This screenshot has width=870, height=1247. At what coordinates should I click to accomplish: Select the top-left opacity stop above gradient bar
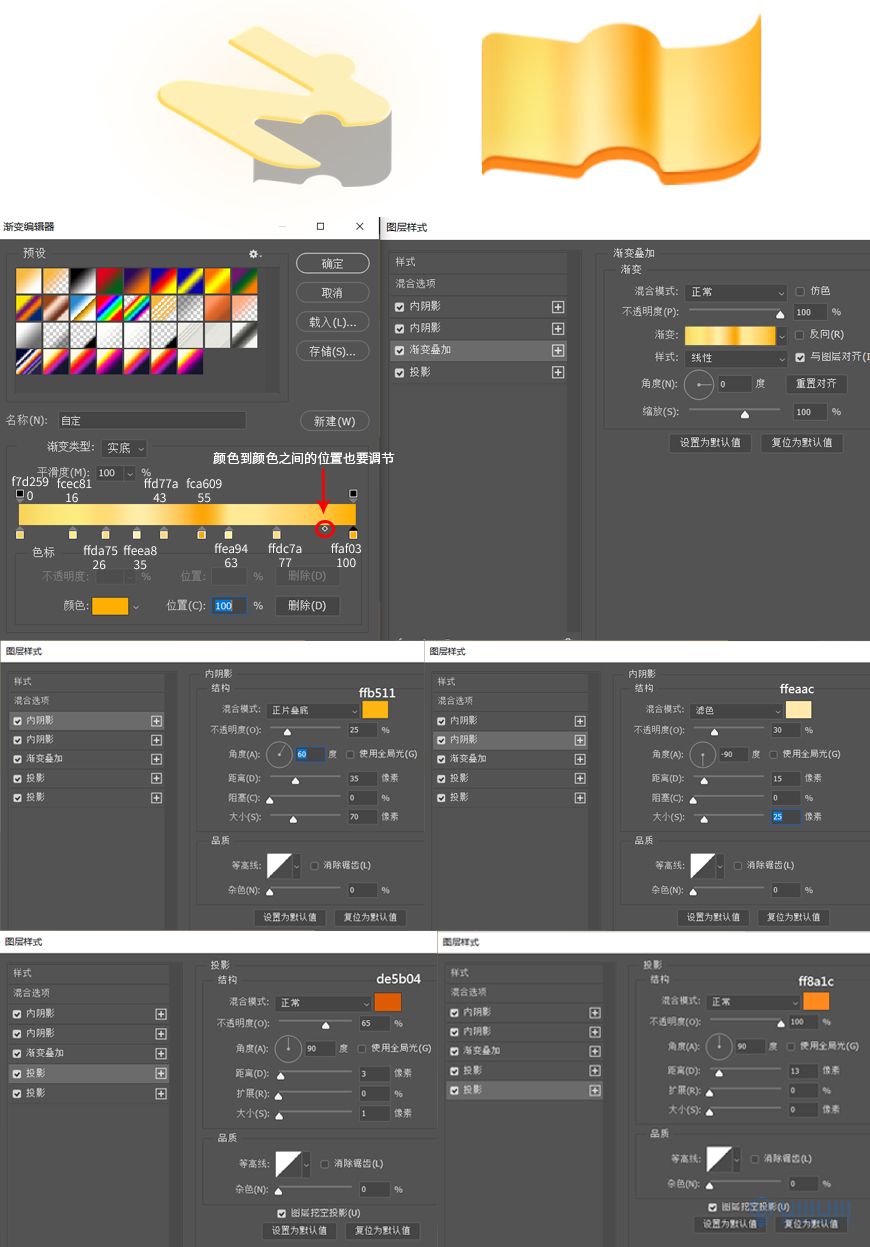(x=20, y=495)
